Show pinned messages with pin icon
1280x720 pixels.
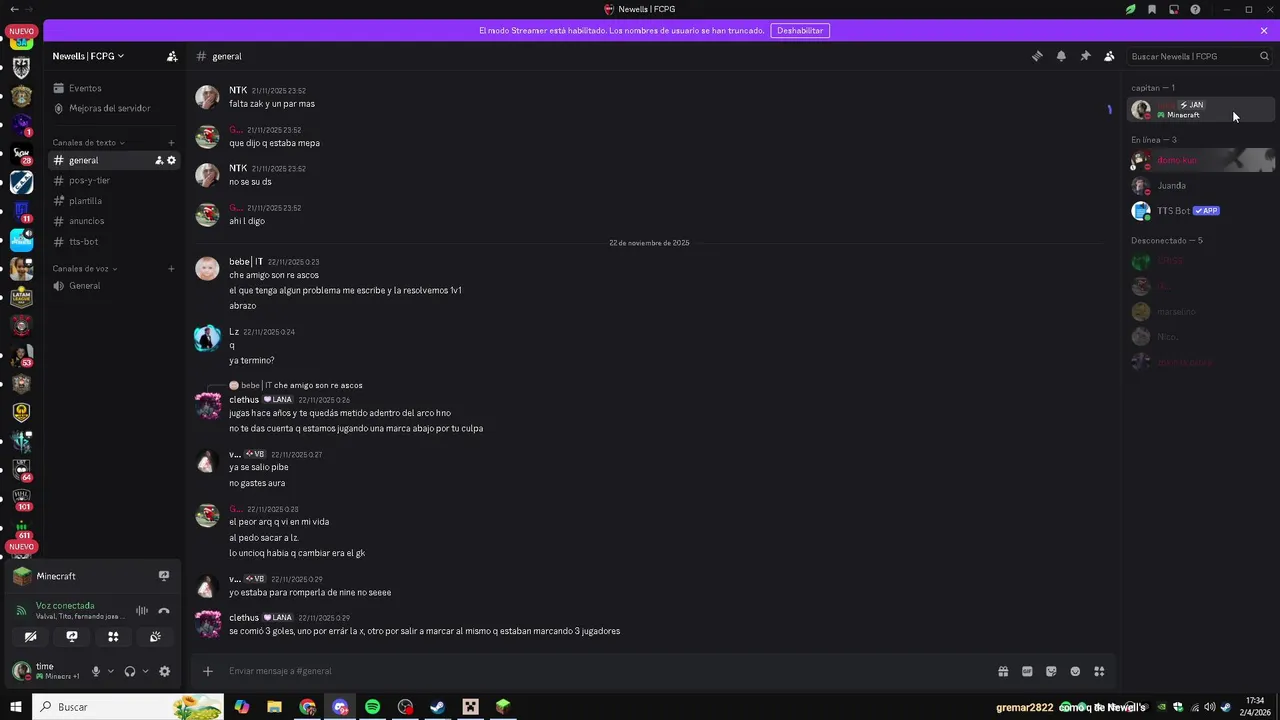[x=1085, y=56]
